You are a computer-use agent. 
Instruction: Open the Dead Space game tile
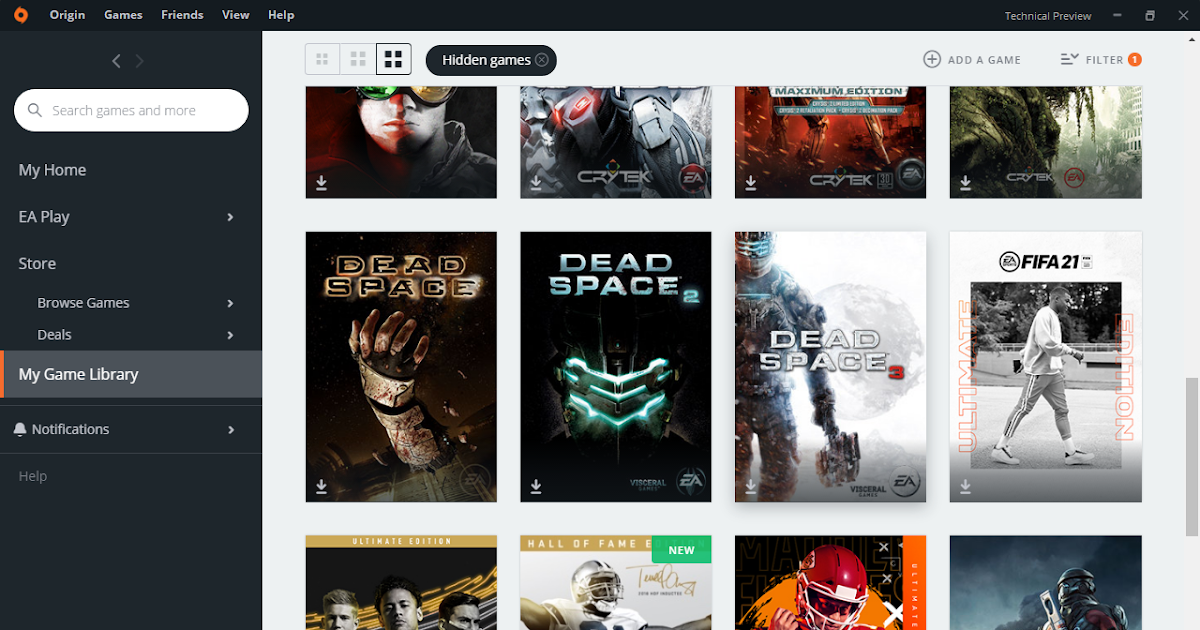[401, 367]
